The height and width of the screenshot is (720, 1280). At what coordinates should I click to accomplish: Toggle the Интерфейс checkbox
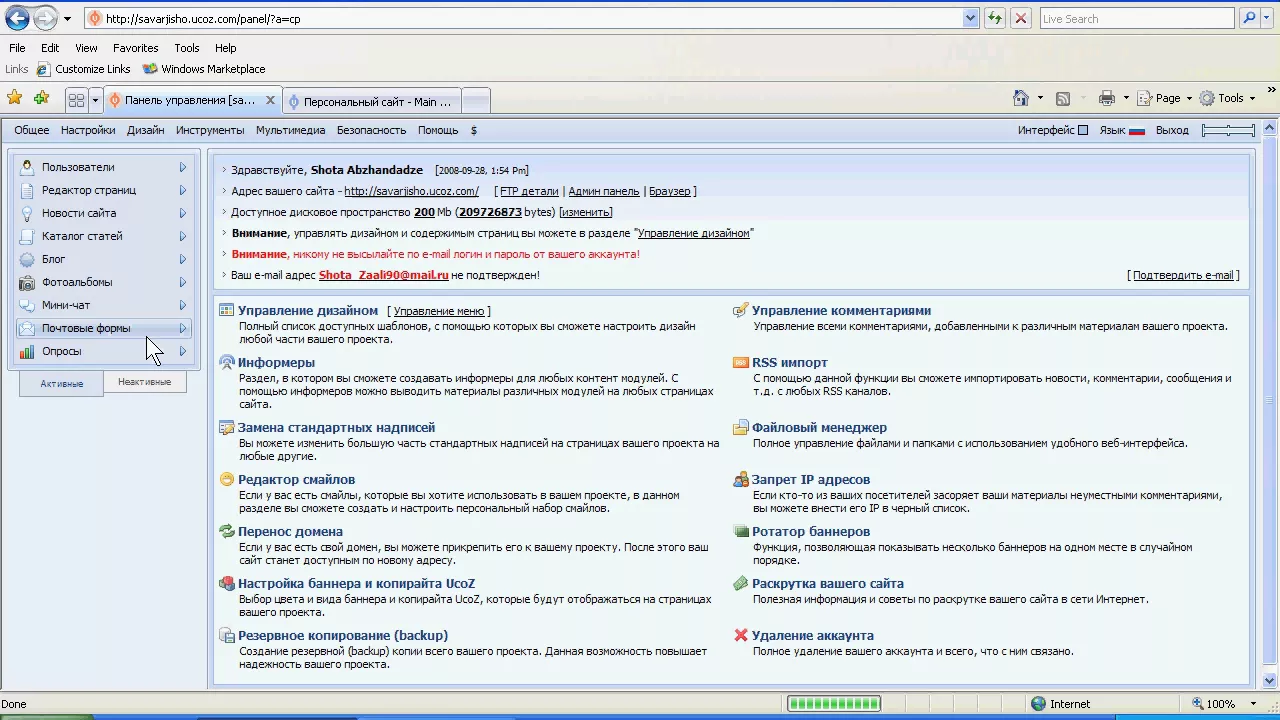(x=1083, y=130)
